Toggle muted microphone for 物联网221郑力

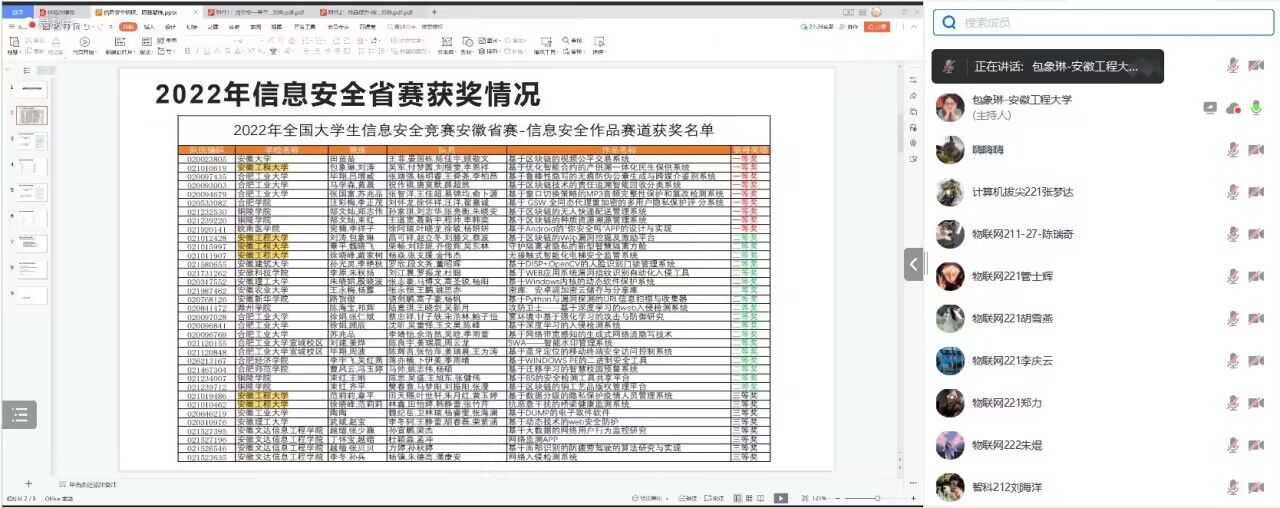[x=1233, y=403]
